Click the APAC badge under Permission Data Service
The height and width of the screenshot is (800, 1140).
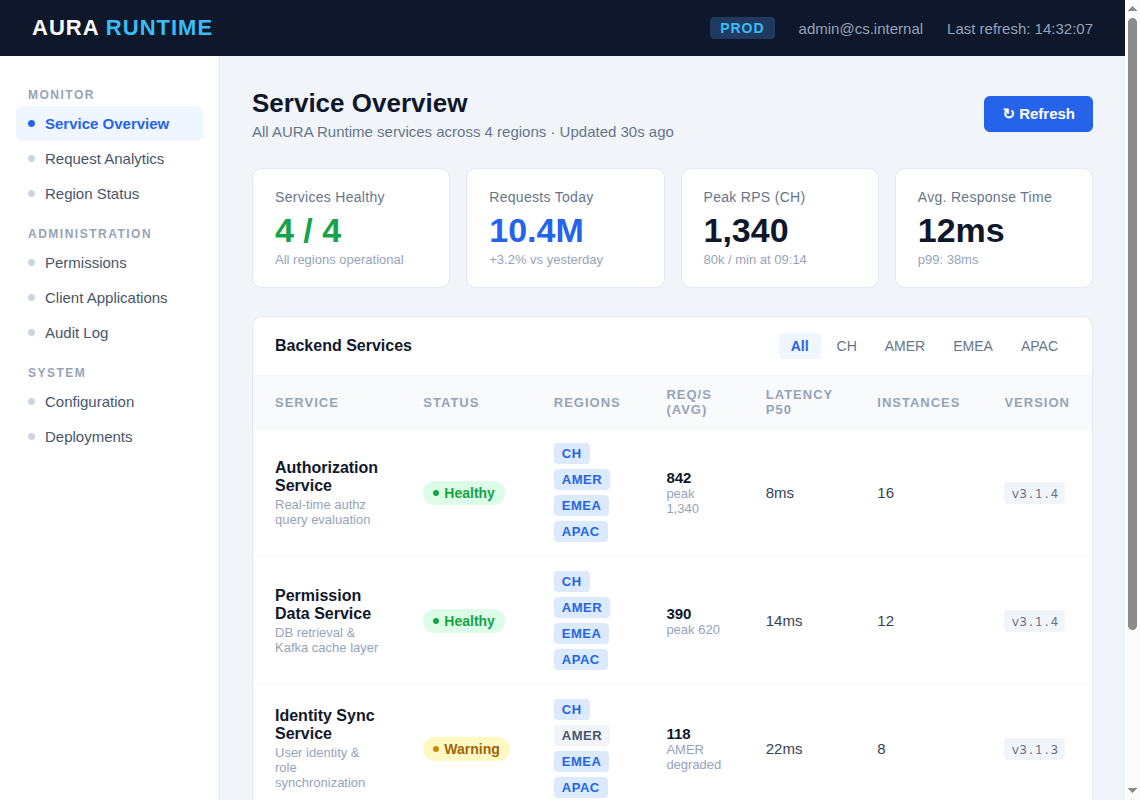coord(581,659)
